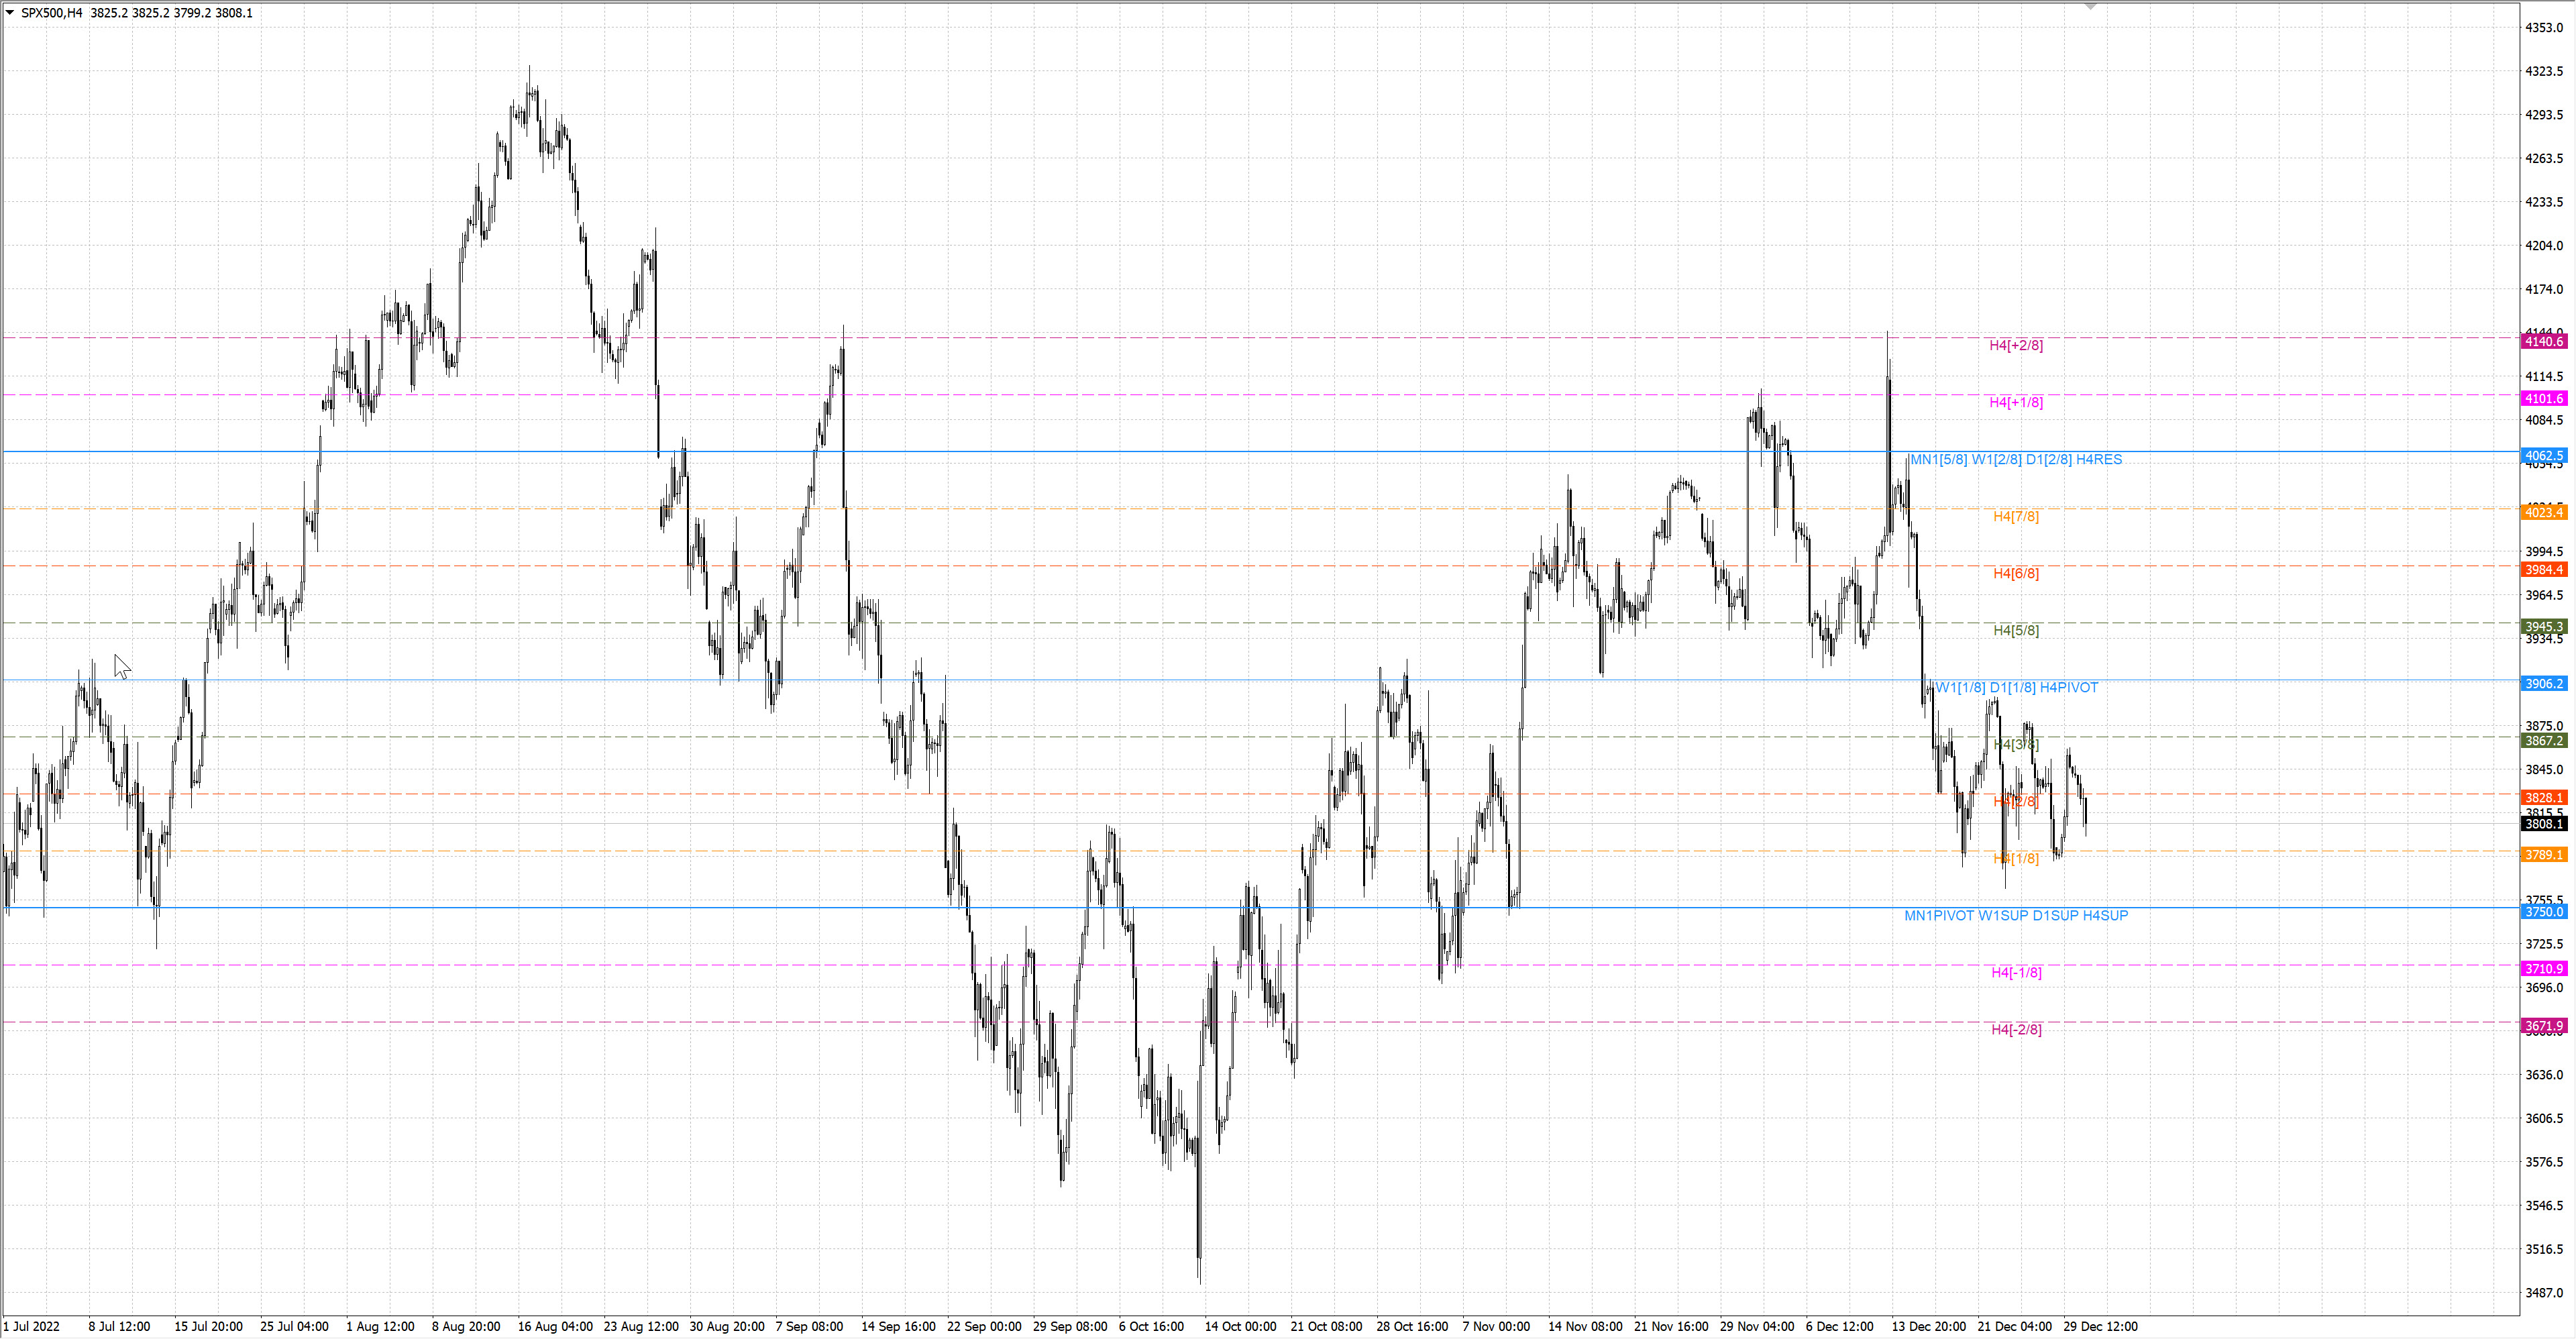Select the H4[5/8] level label
Image resolution: width=2576 pixels, height=1339 pixels.
click(x=2016, y=630)
